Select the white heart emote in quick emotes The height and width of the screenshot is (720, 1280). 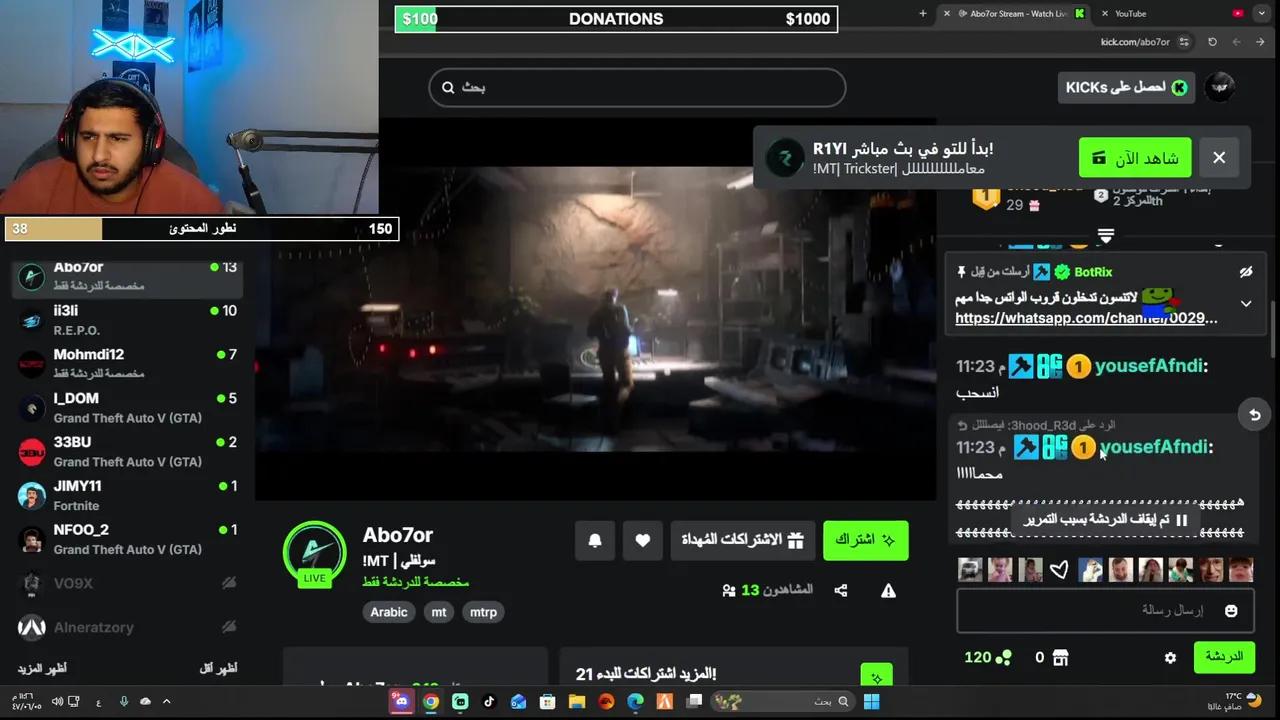(x=1060, y=570)
